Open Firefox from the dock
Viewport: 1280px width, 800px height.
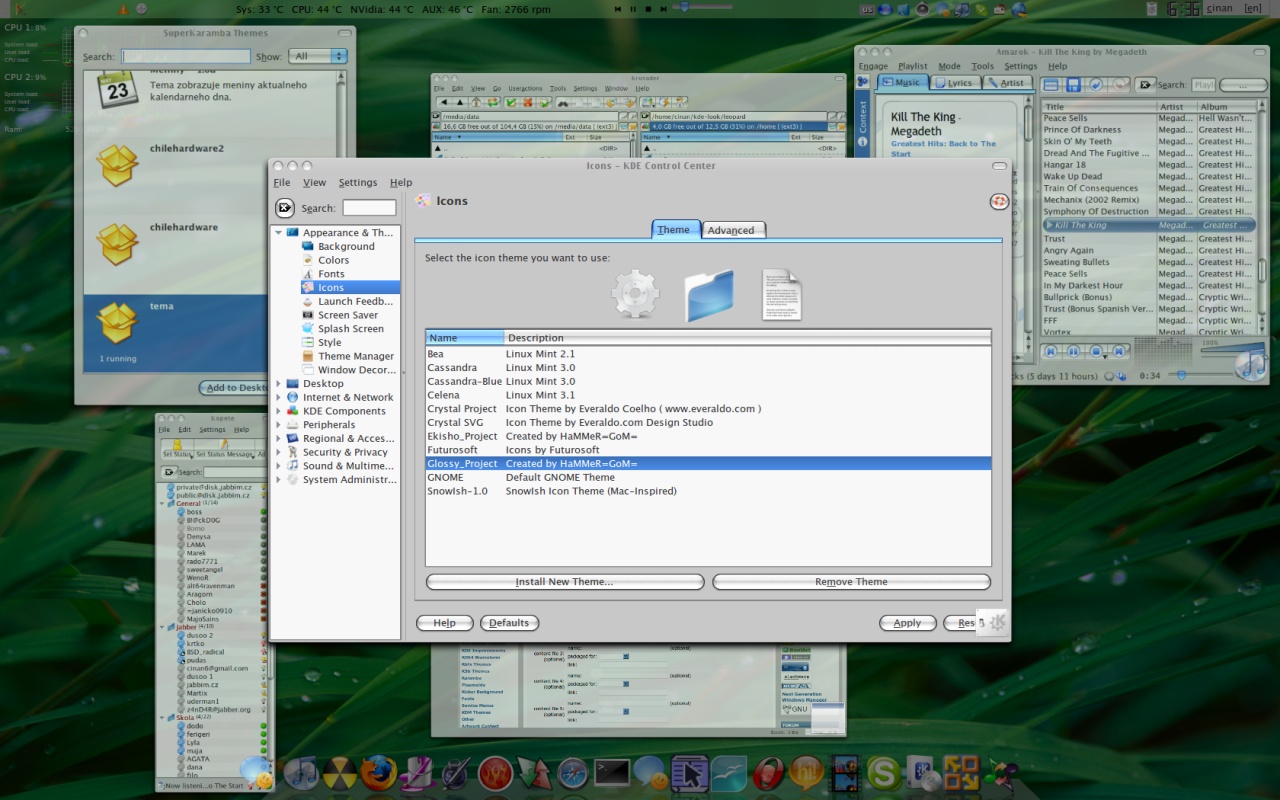(378, 773)
